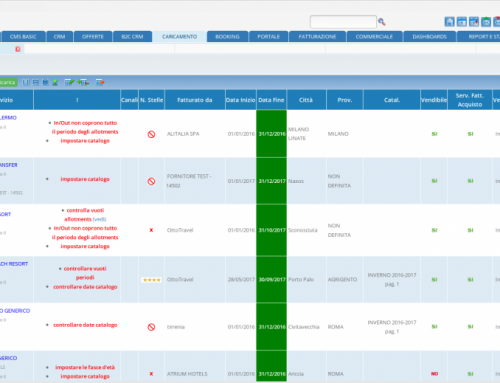Open the CMS BASIC tab
The width and height of the screenshot is (500, 383).
click(23, 37)
